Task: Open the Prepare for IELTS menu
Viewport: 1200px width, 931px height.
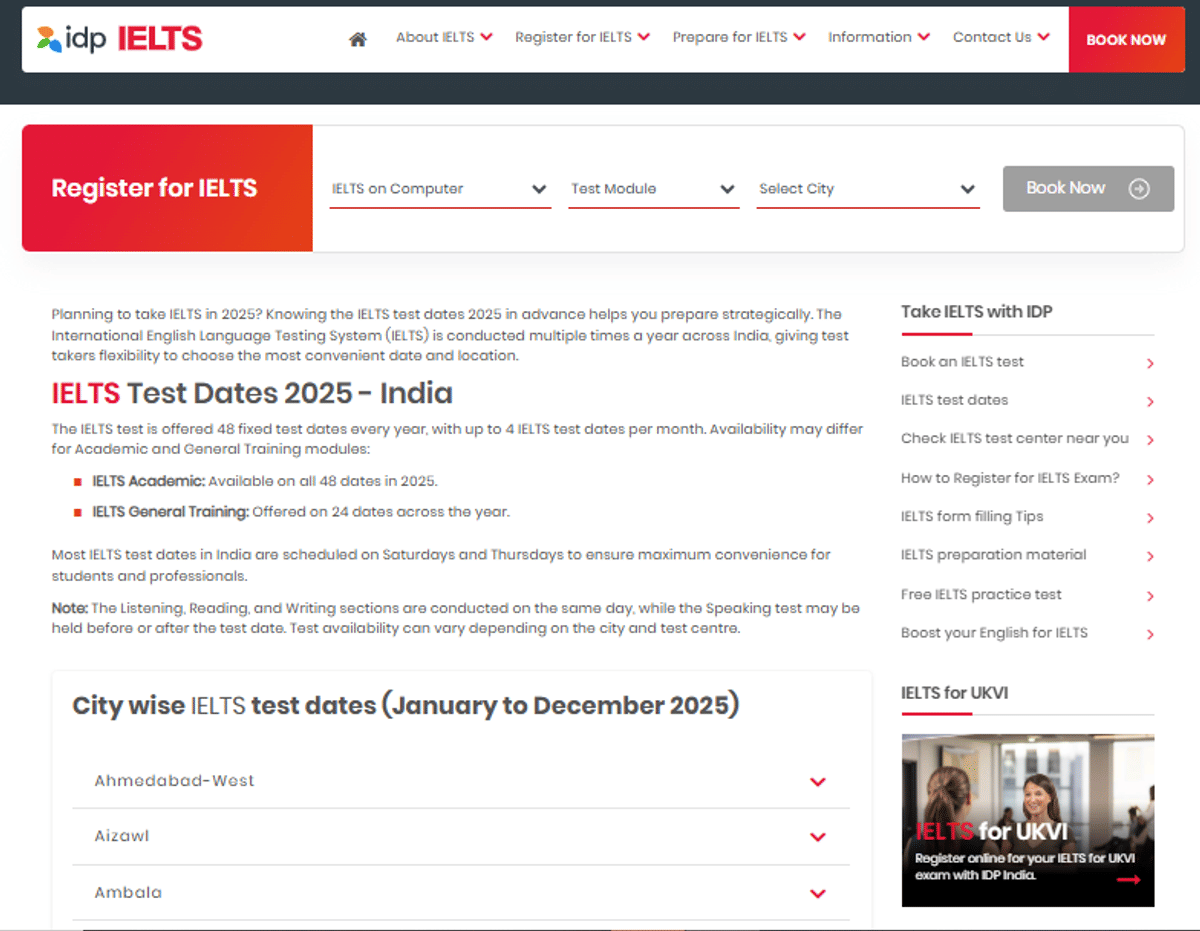Action: [x=738, y=37]
